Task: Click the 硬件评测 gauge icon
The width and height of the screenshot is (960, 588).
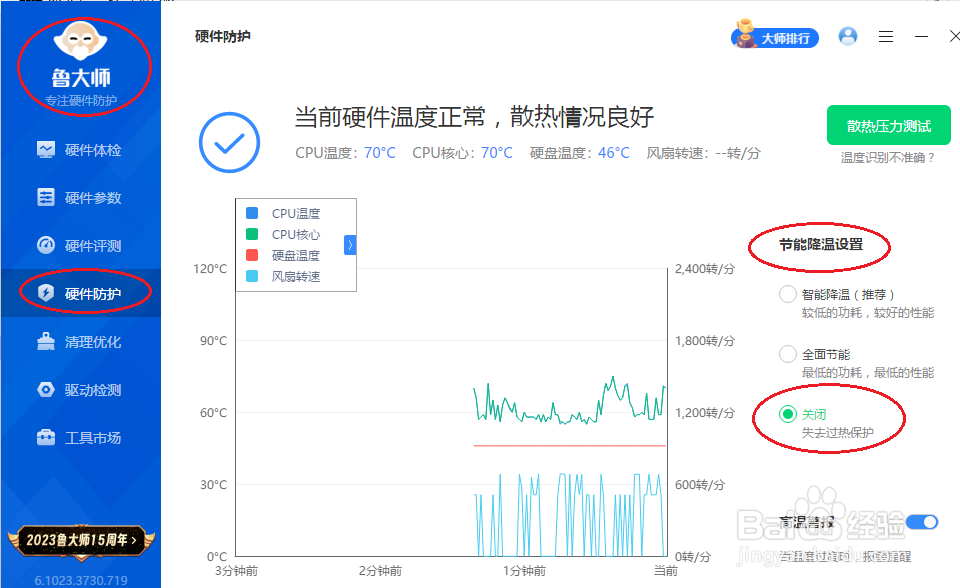Action: point(46,245)
